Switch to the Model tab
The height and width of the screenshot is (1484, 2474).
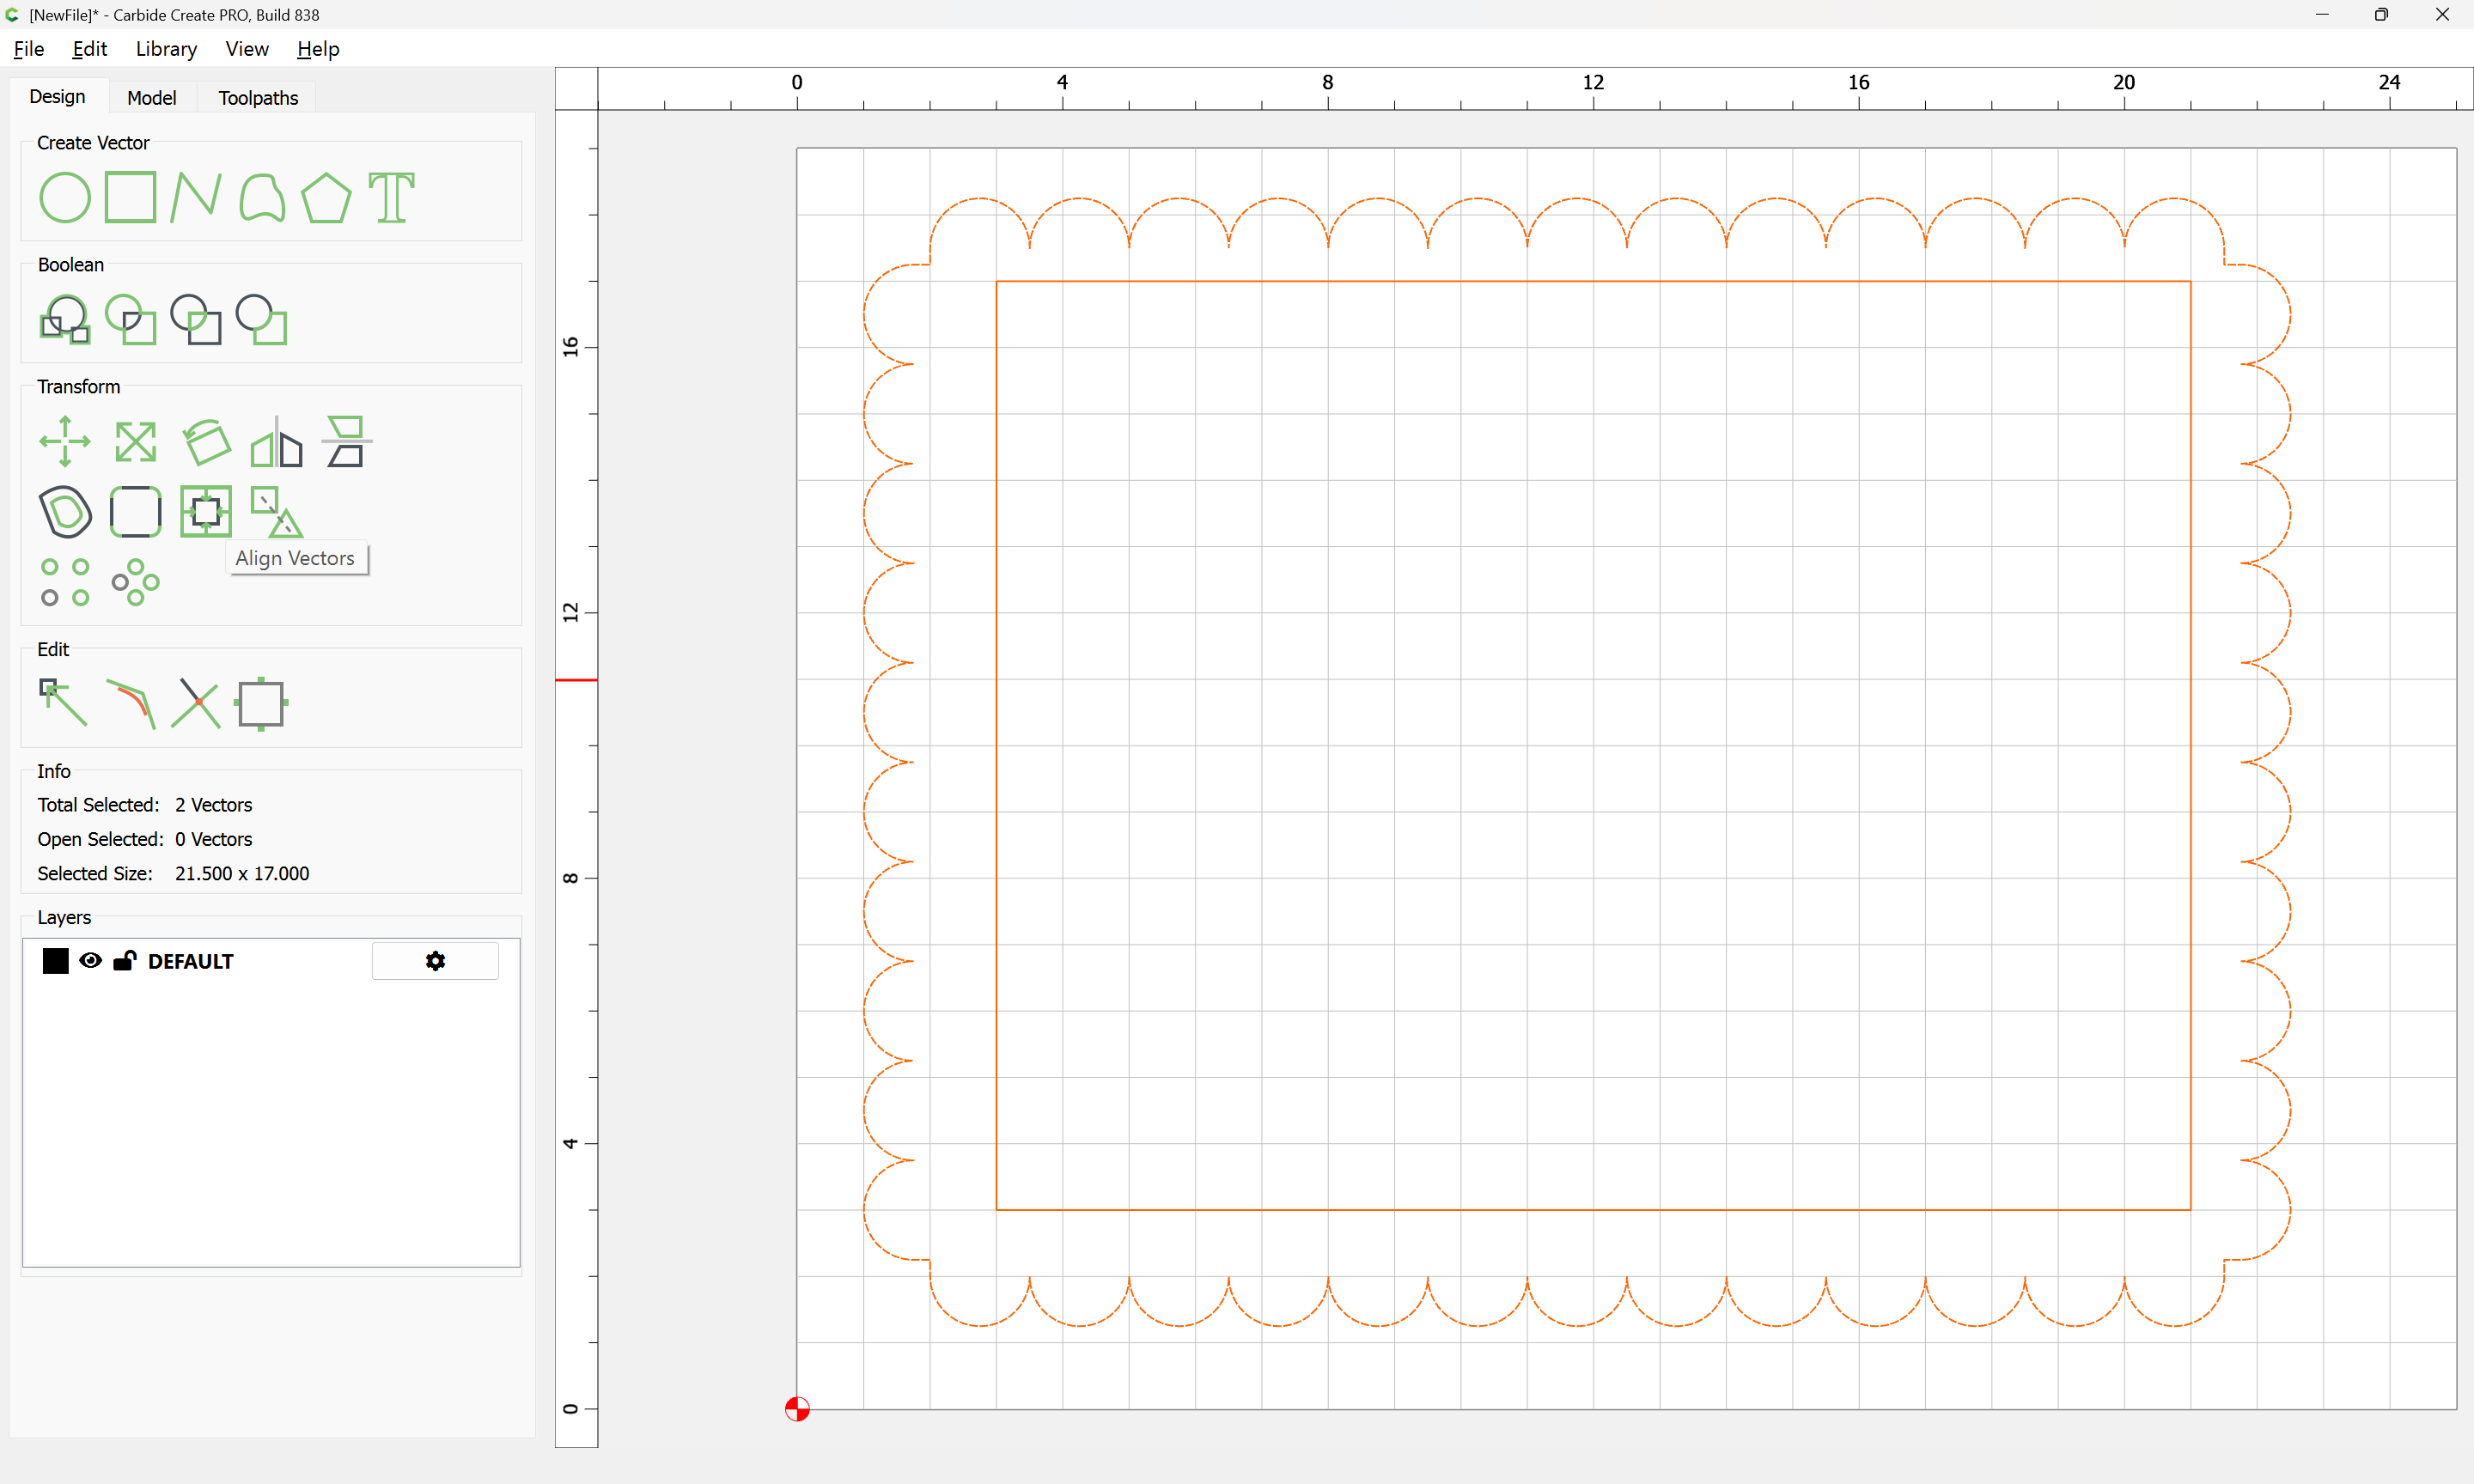click(151, 98)
